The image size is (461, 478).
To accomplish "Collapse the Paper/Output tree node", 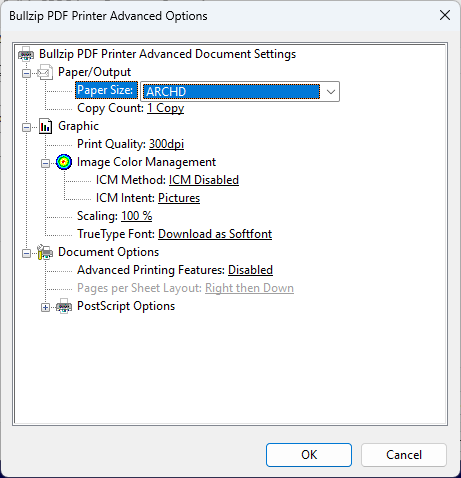I will tap(26, 73).
